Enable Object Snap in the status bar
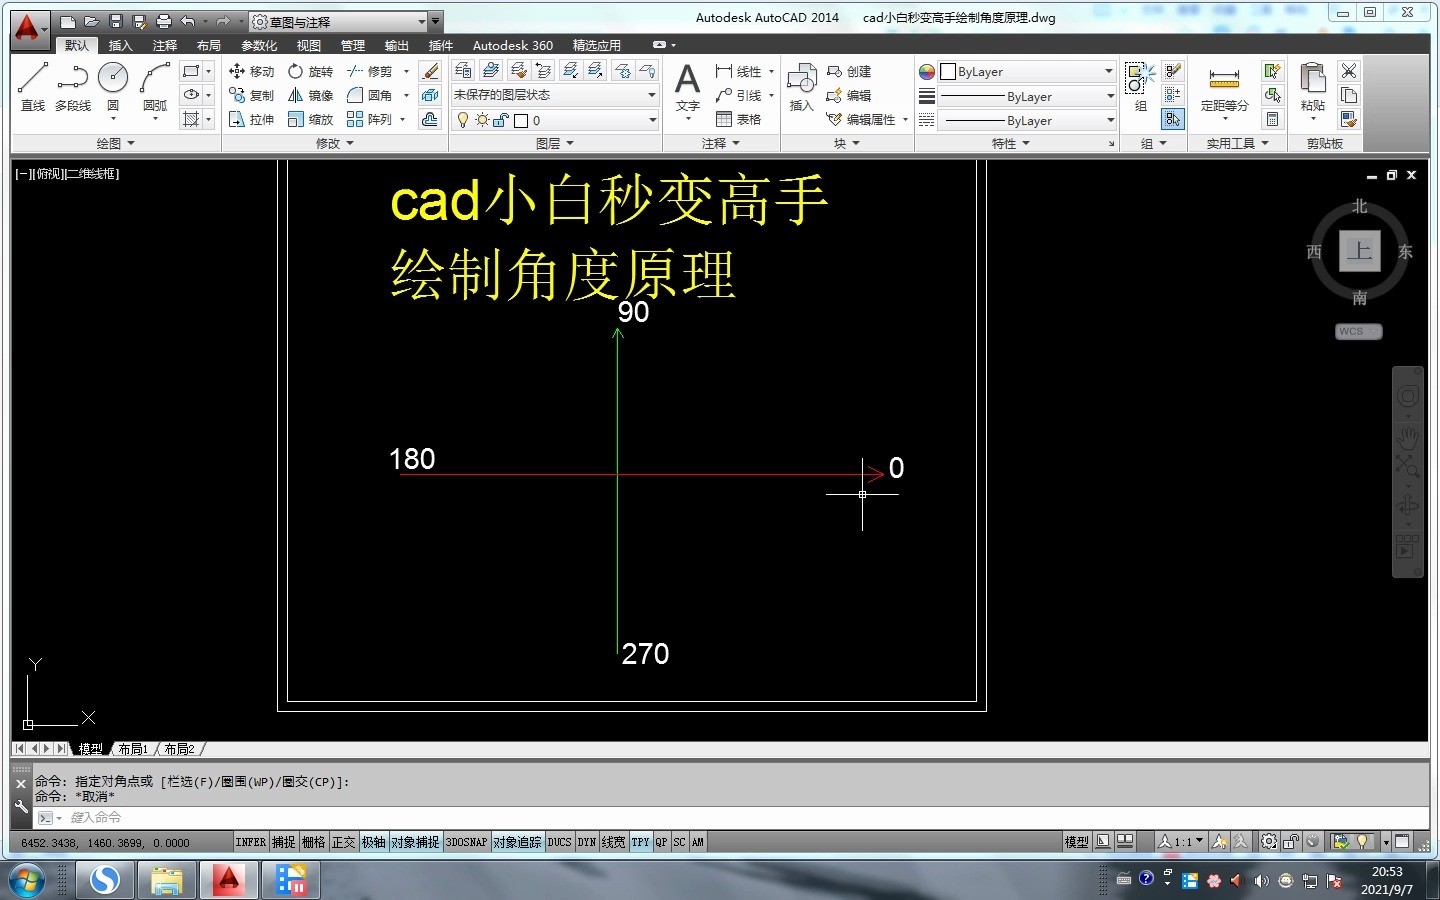The image size is (1440, 900). pos(416,842)
